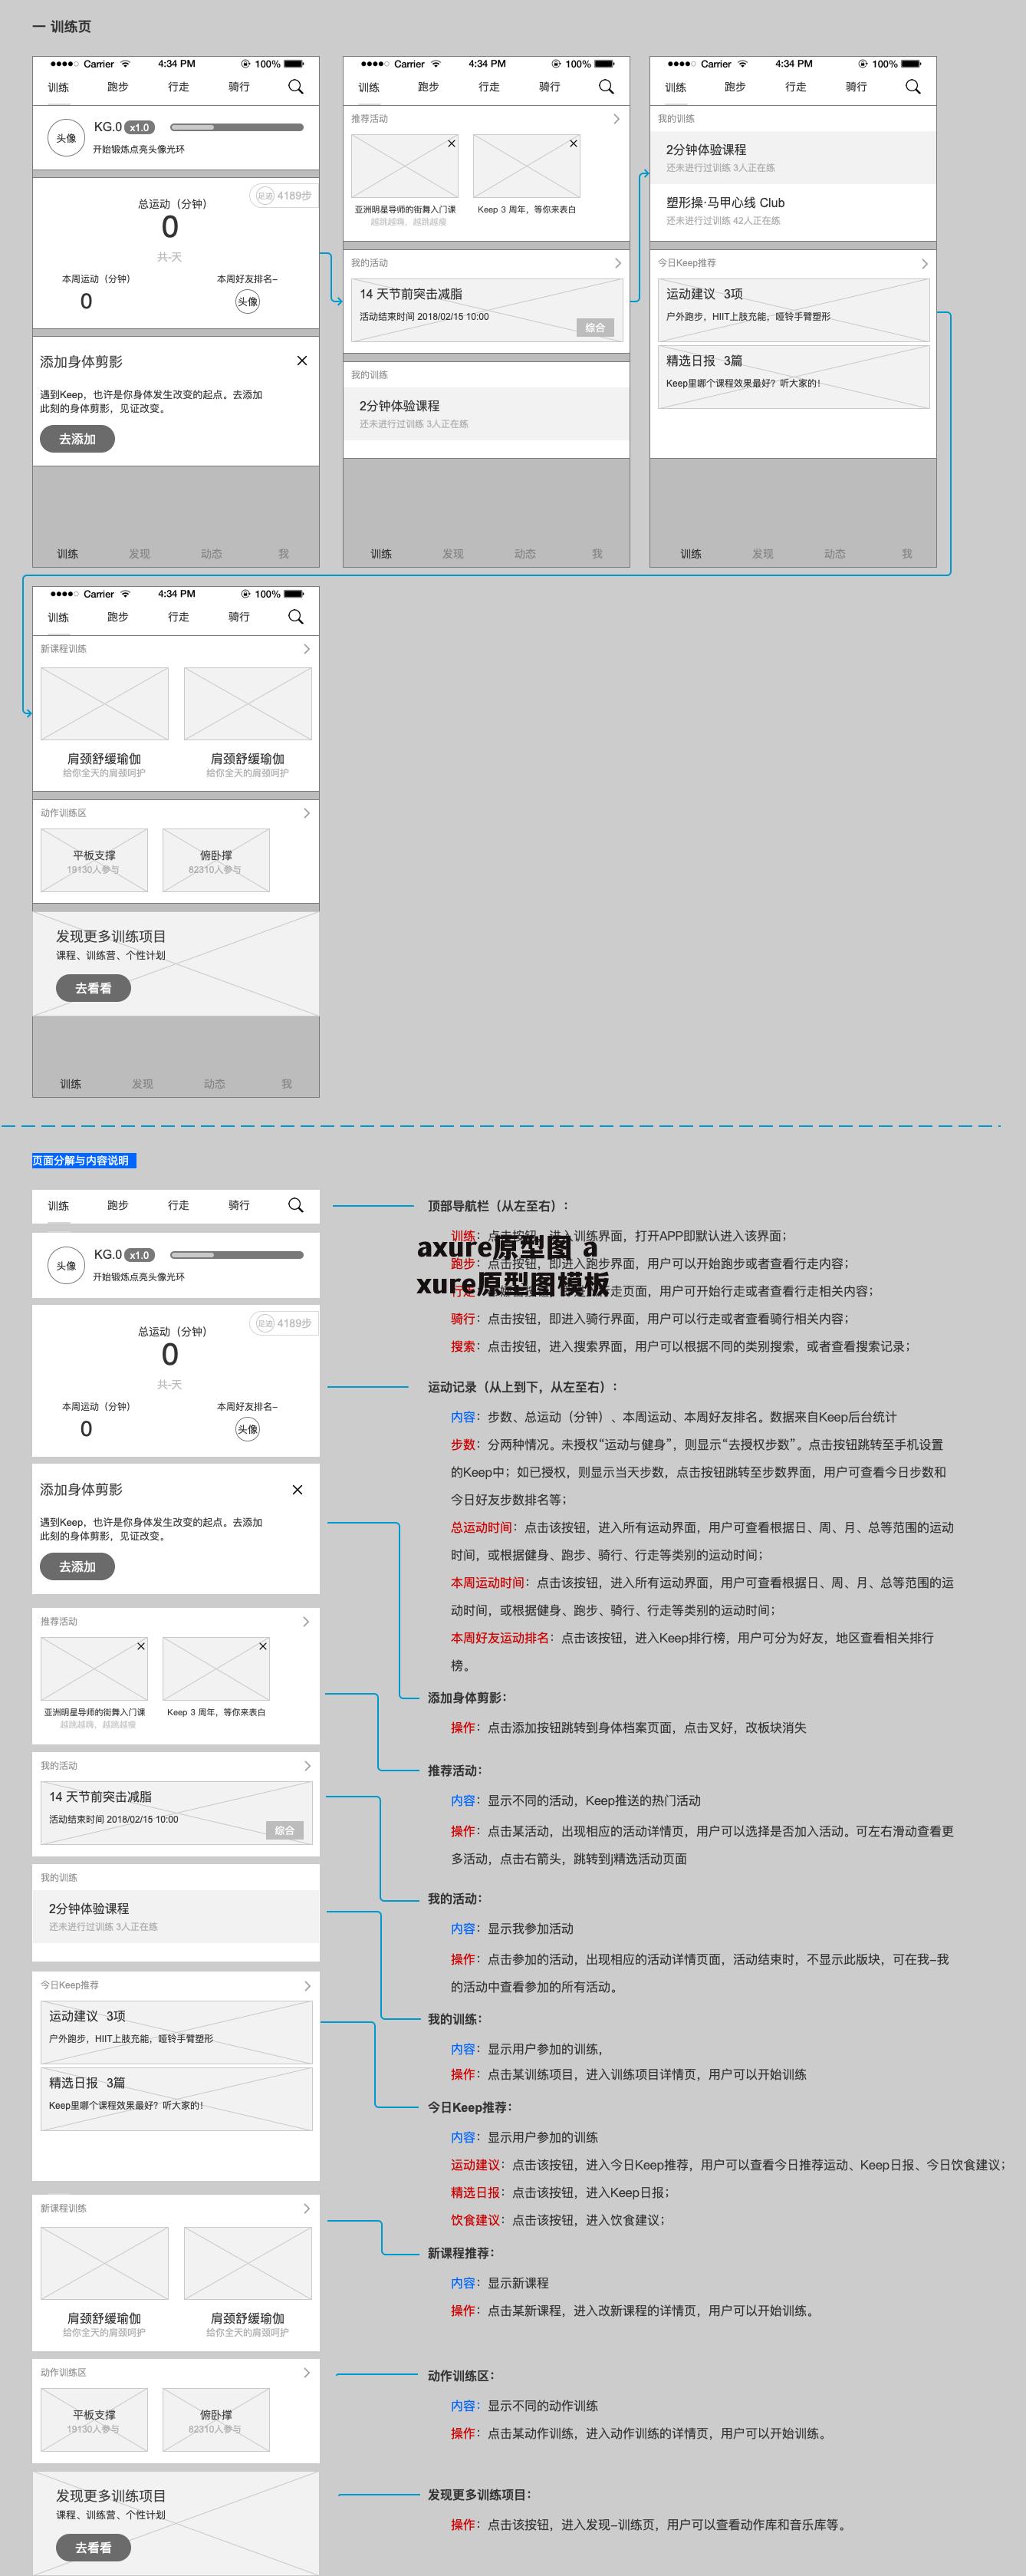Tap 去看看 button in phone starting with 新课程训练
The height and width of the screenshot is (2576, 1026).
tap(93, 988)
